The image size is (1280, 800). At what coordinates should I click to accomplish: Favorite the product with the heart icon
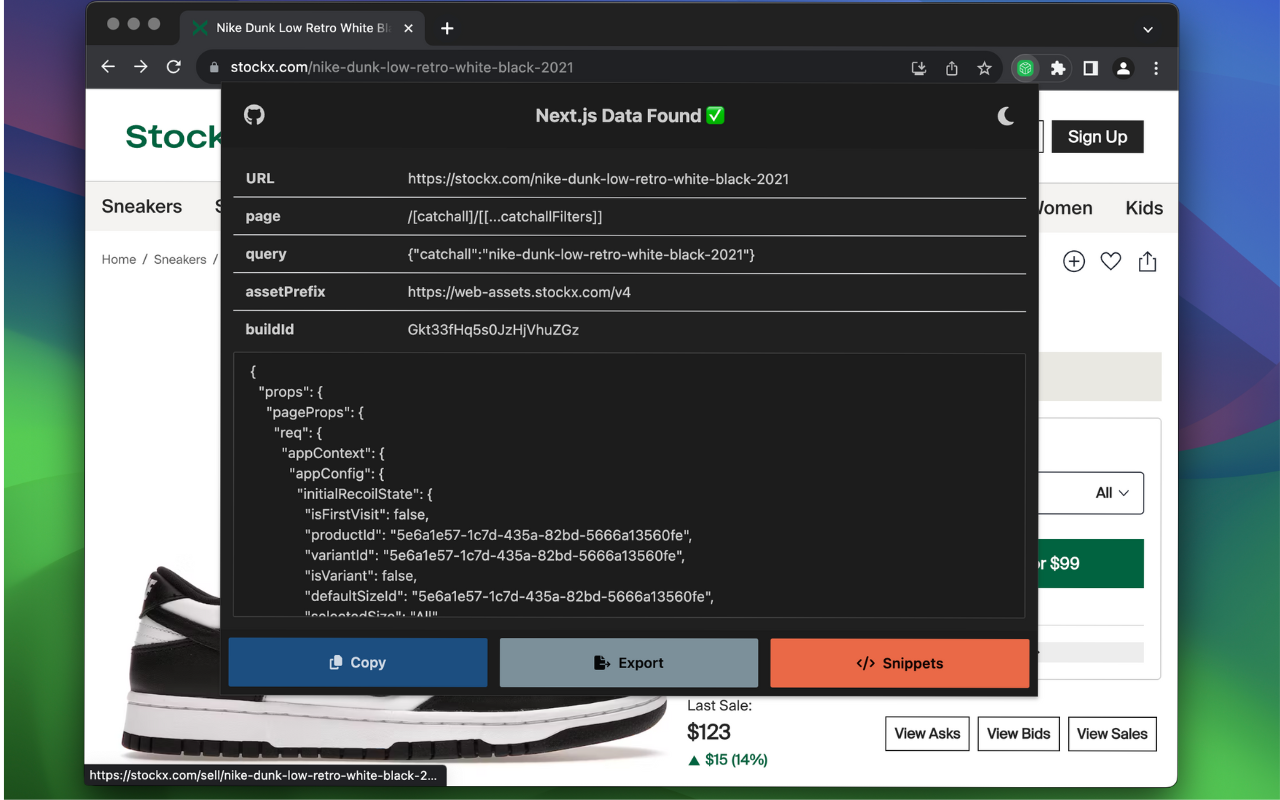point(1110,260)
